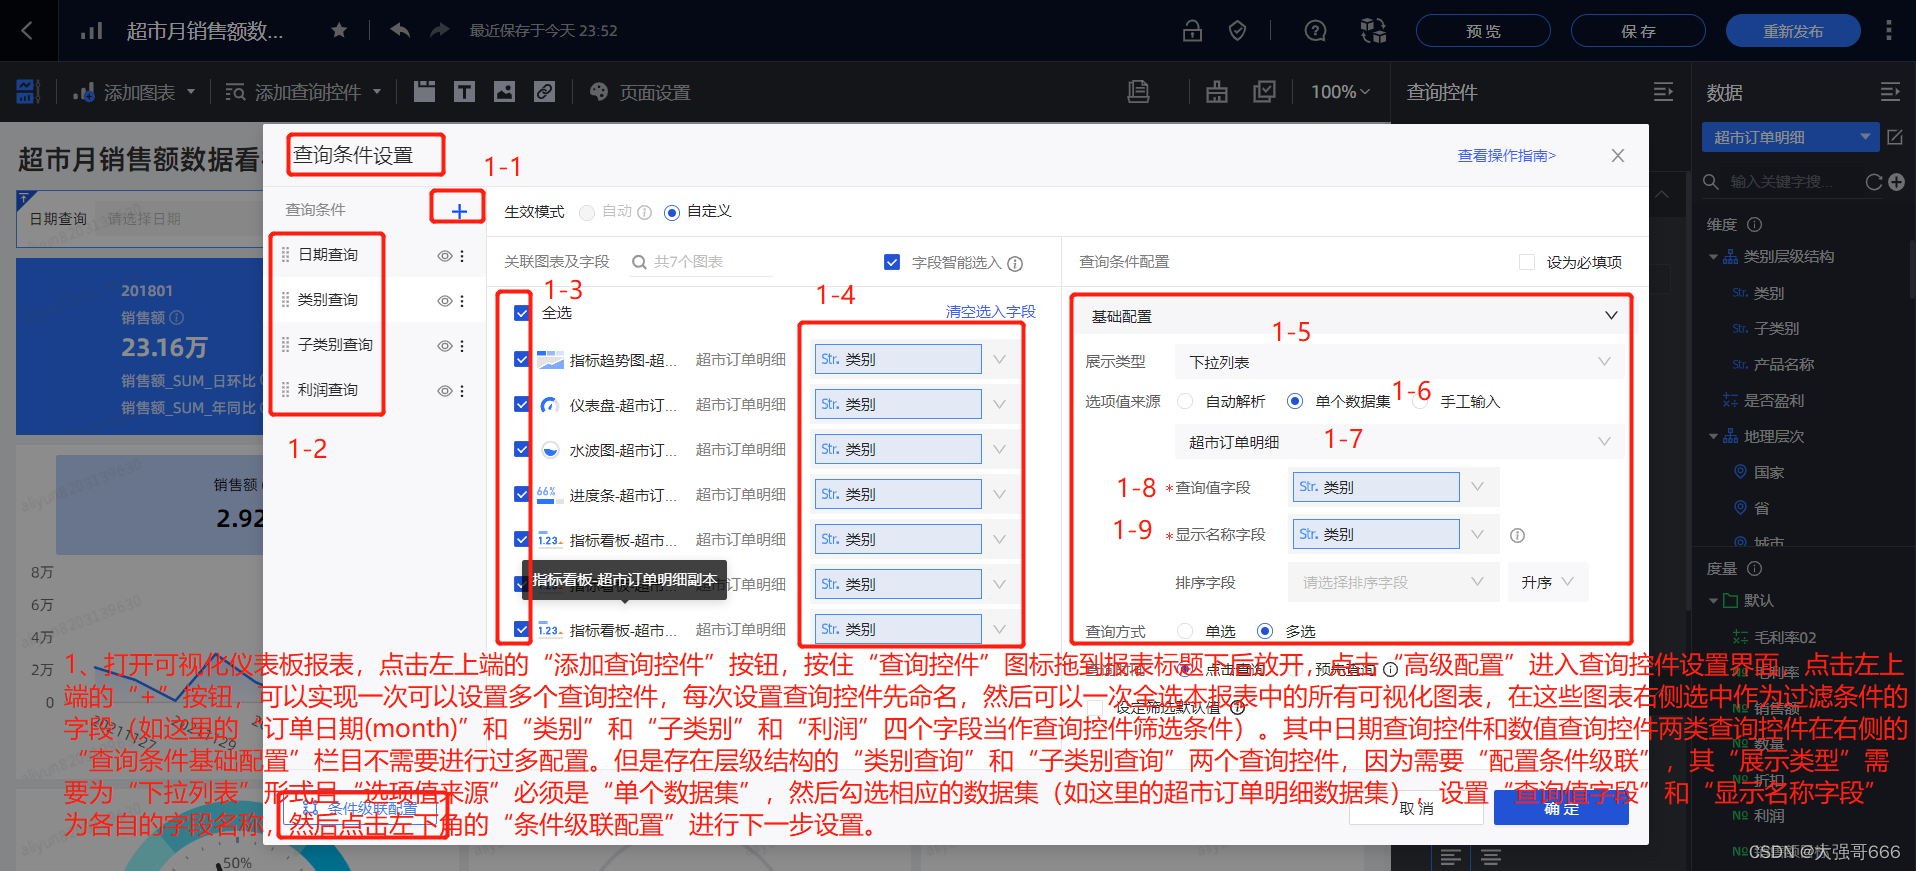Screen dimensions: 1916x871
Task: Select the 自定义 effective mode radio
Action: (x=672, y=212)
